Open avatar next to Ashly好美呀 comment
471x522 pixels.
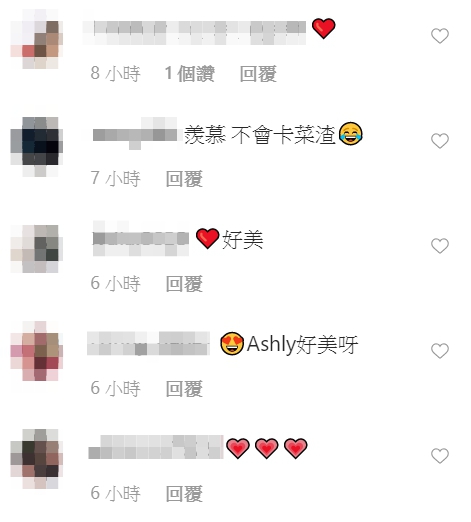(37, 351)
